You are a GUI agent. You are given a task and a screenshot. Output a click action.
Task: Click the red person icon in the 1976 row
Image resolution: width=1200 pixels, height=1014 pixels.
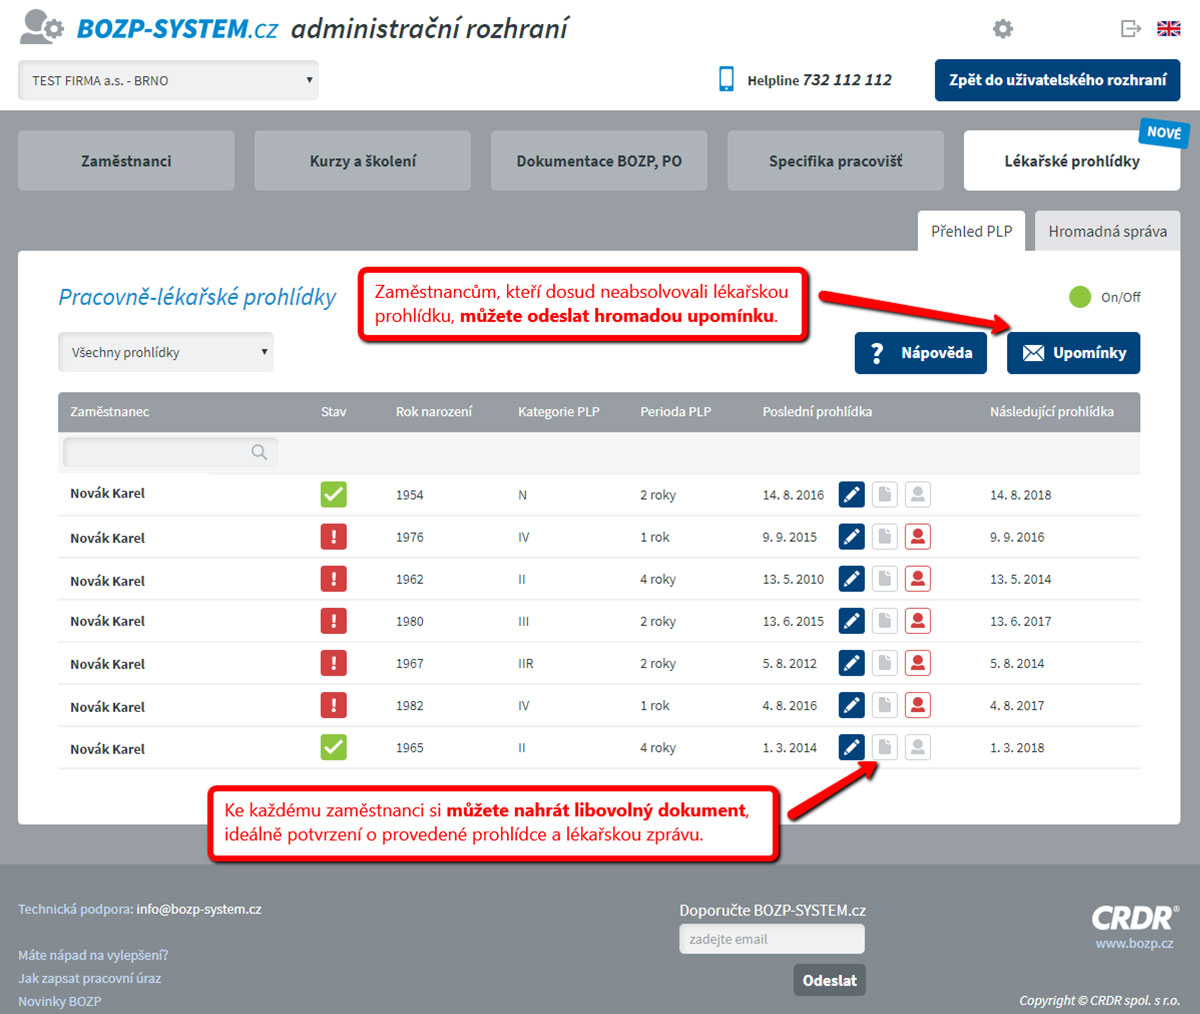click(918, 537)
